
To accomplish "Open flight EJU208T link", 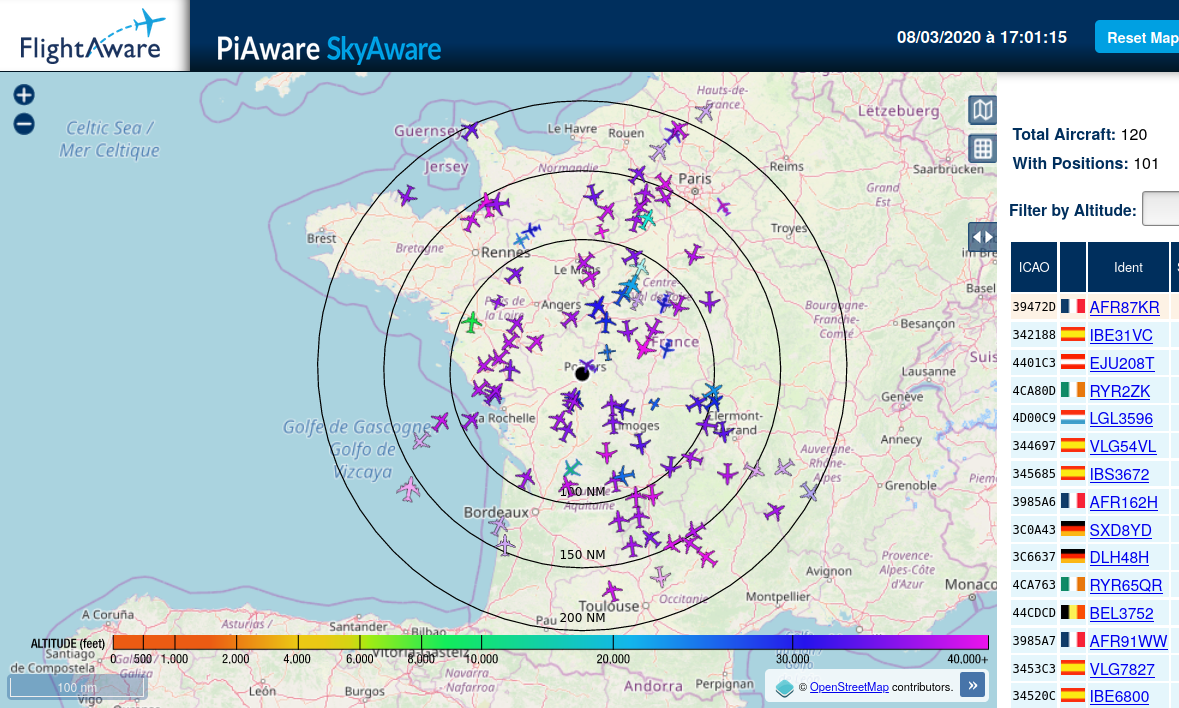I will [x=1121, y=363].
